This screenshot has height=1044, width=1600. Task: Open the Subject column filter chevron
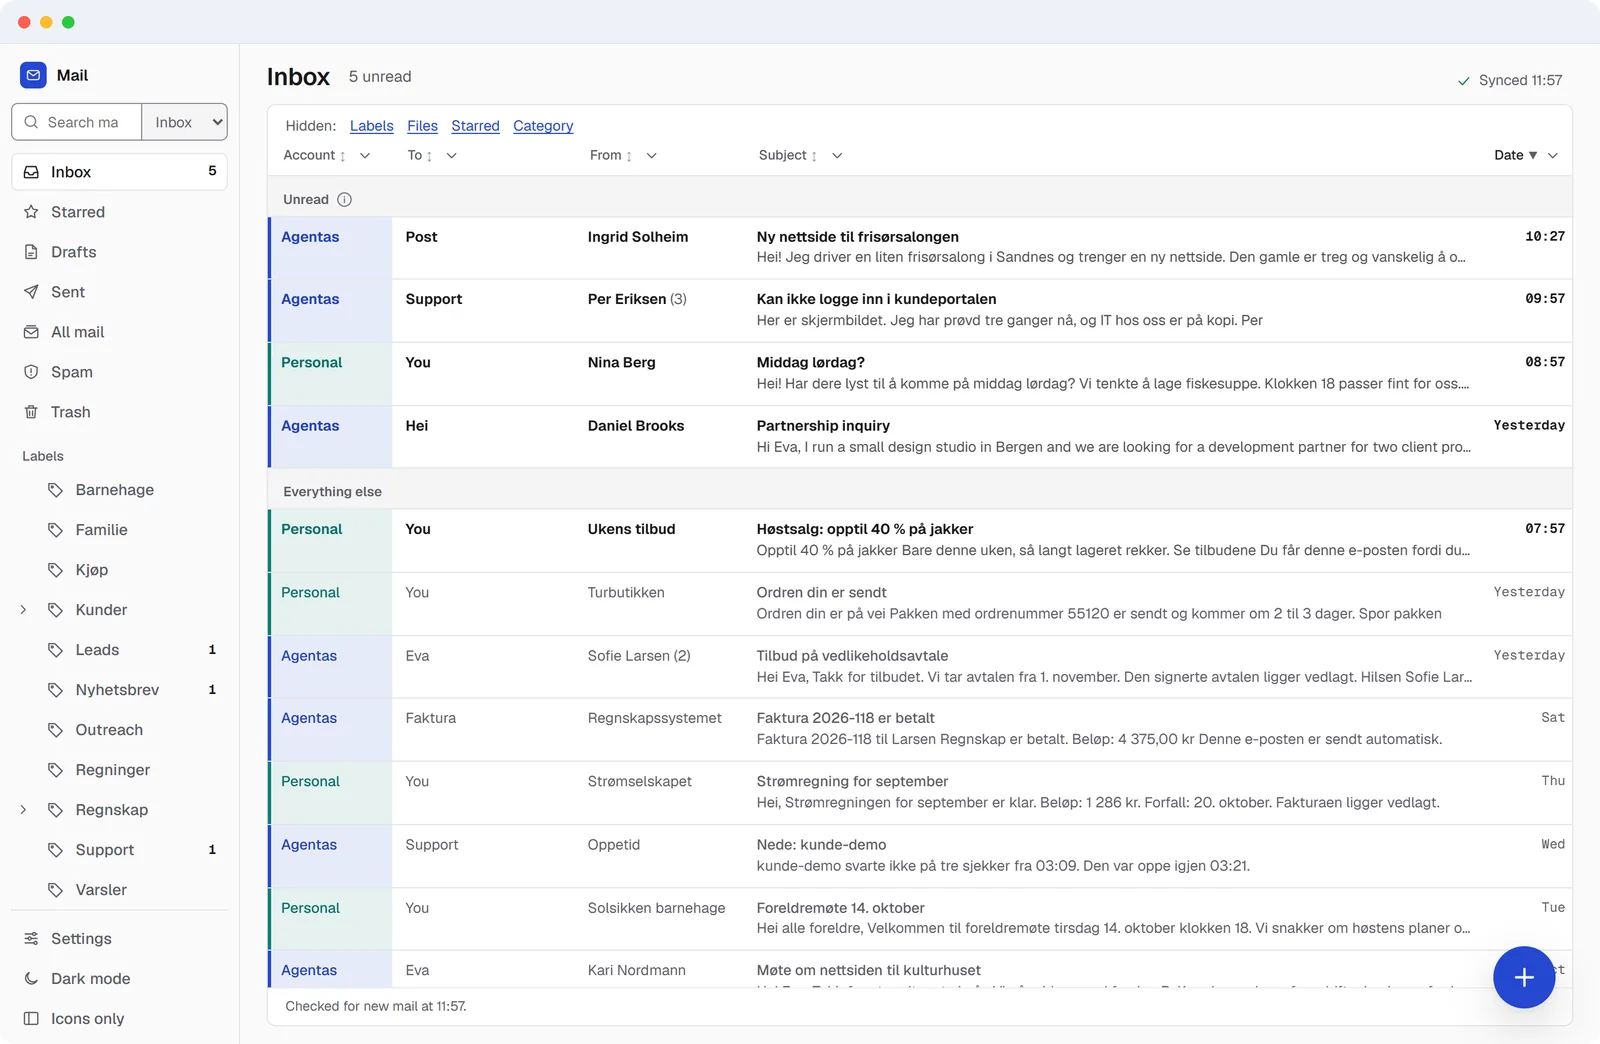[838, 156]
